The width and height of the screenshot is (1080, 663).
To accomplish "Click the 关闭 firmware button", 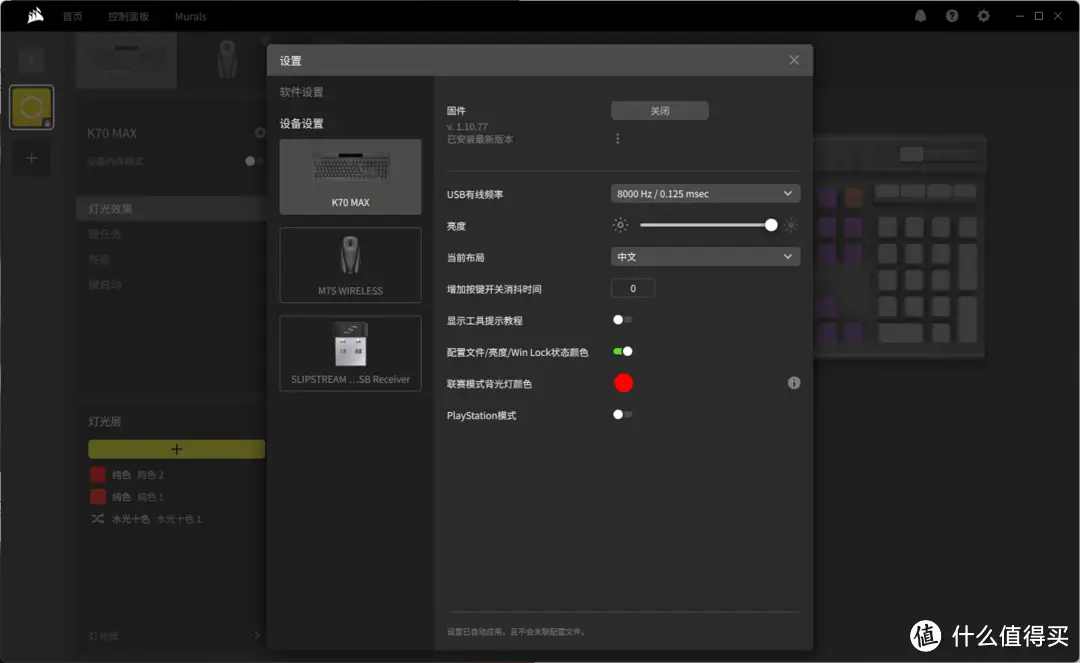I will 660,111.
